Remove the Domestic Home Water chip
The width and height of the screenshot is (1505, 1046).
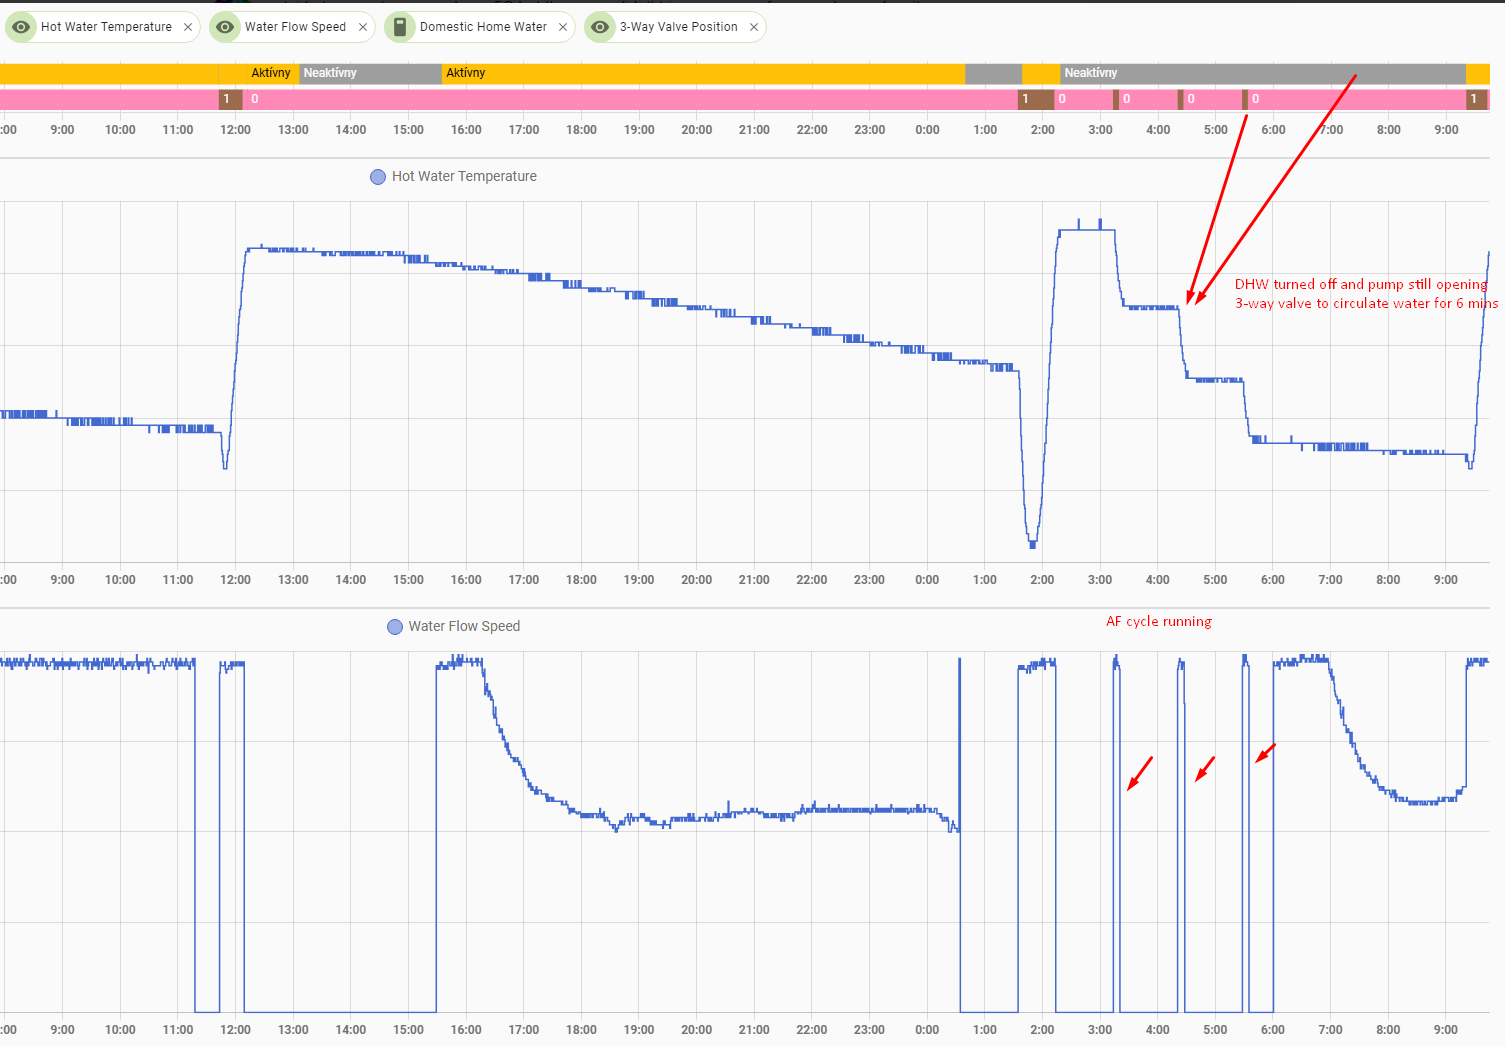(x=563, y=27)
